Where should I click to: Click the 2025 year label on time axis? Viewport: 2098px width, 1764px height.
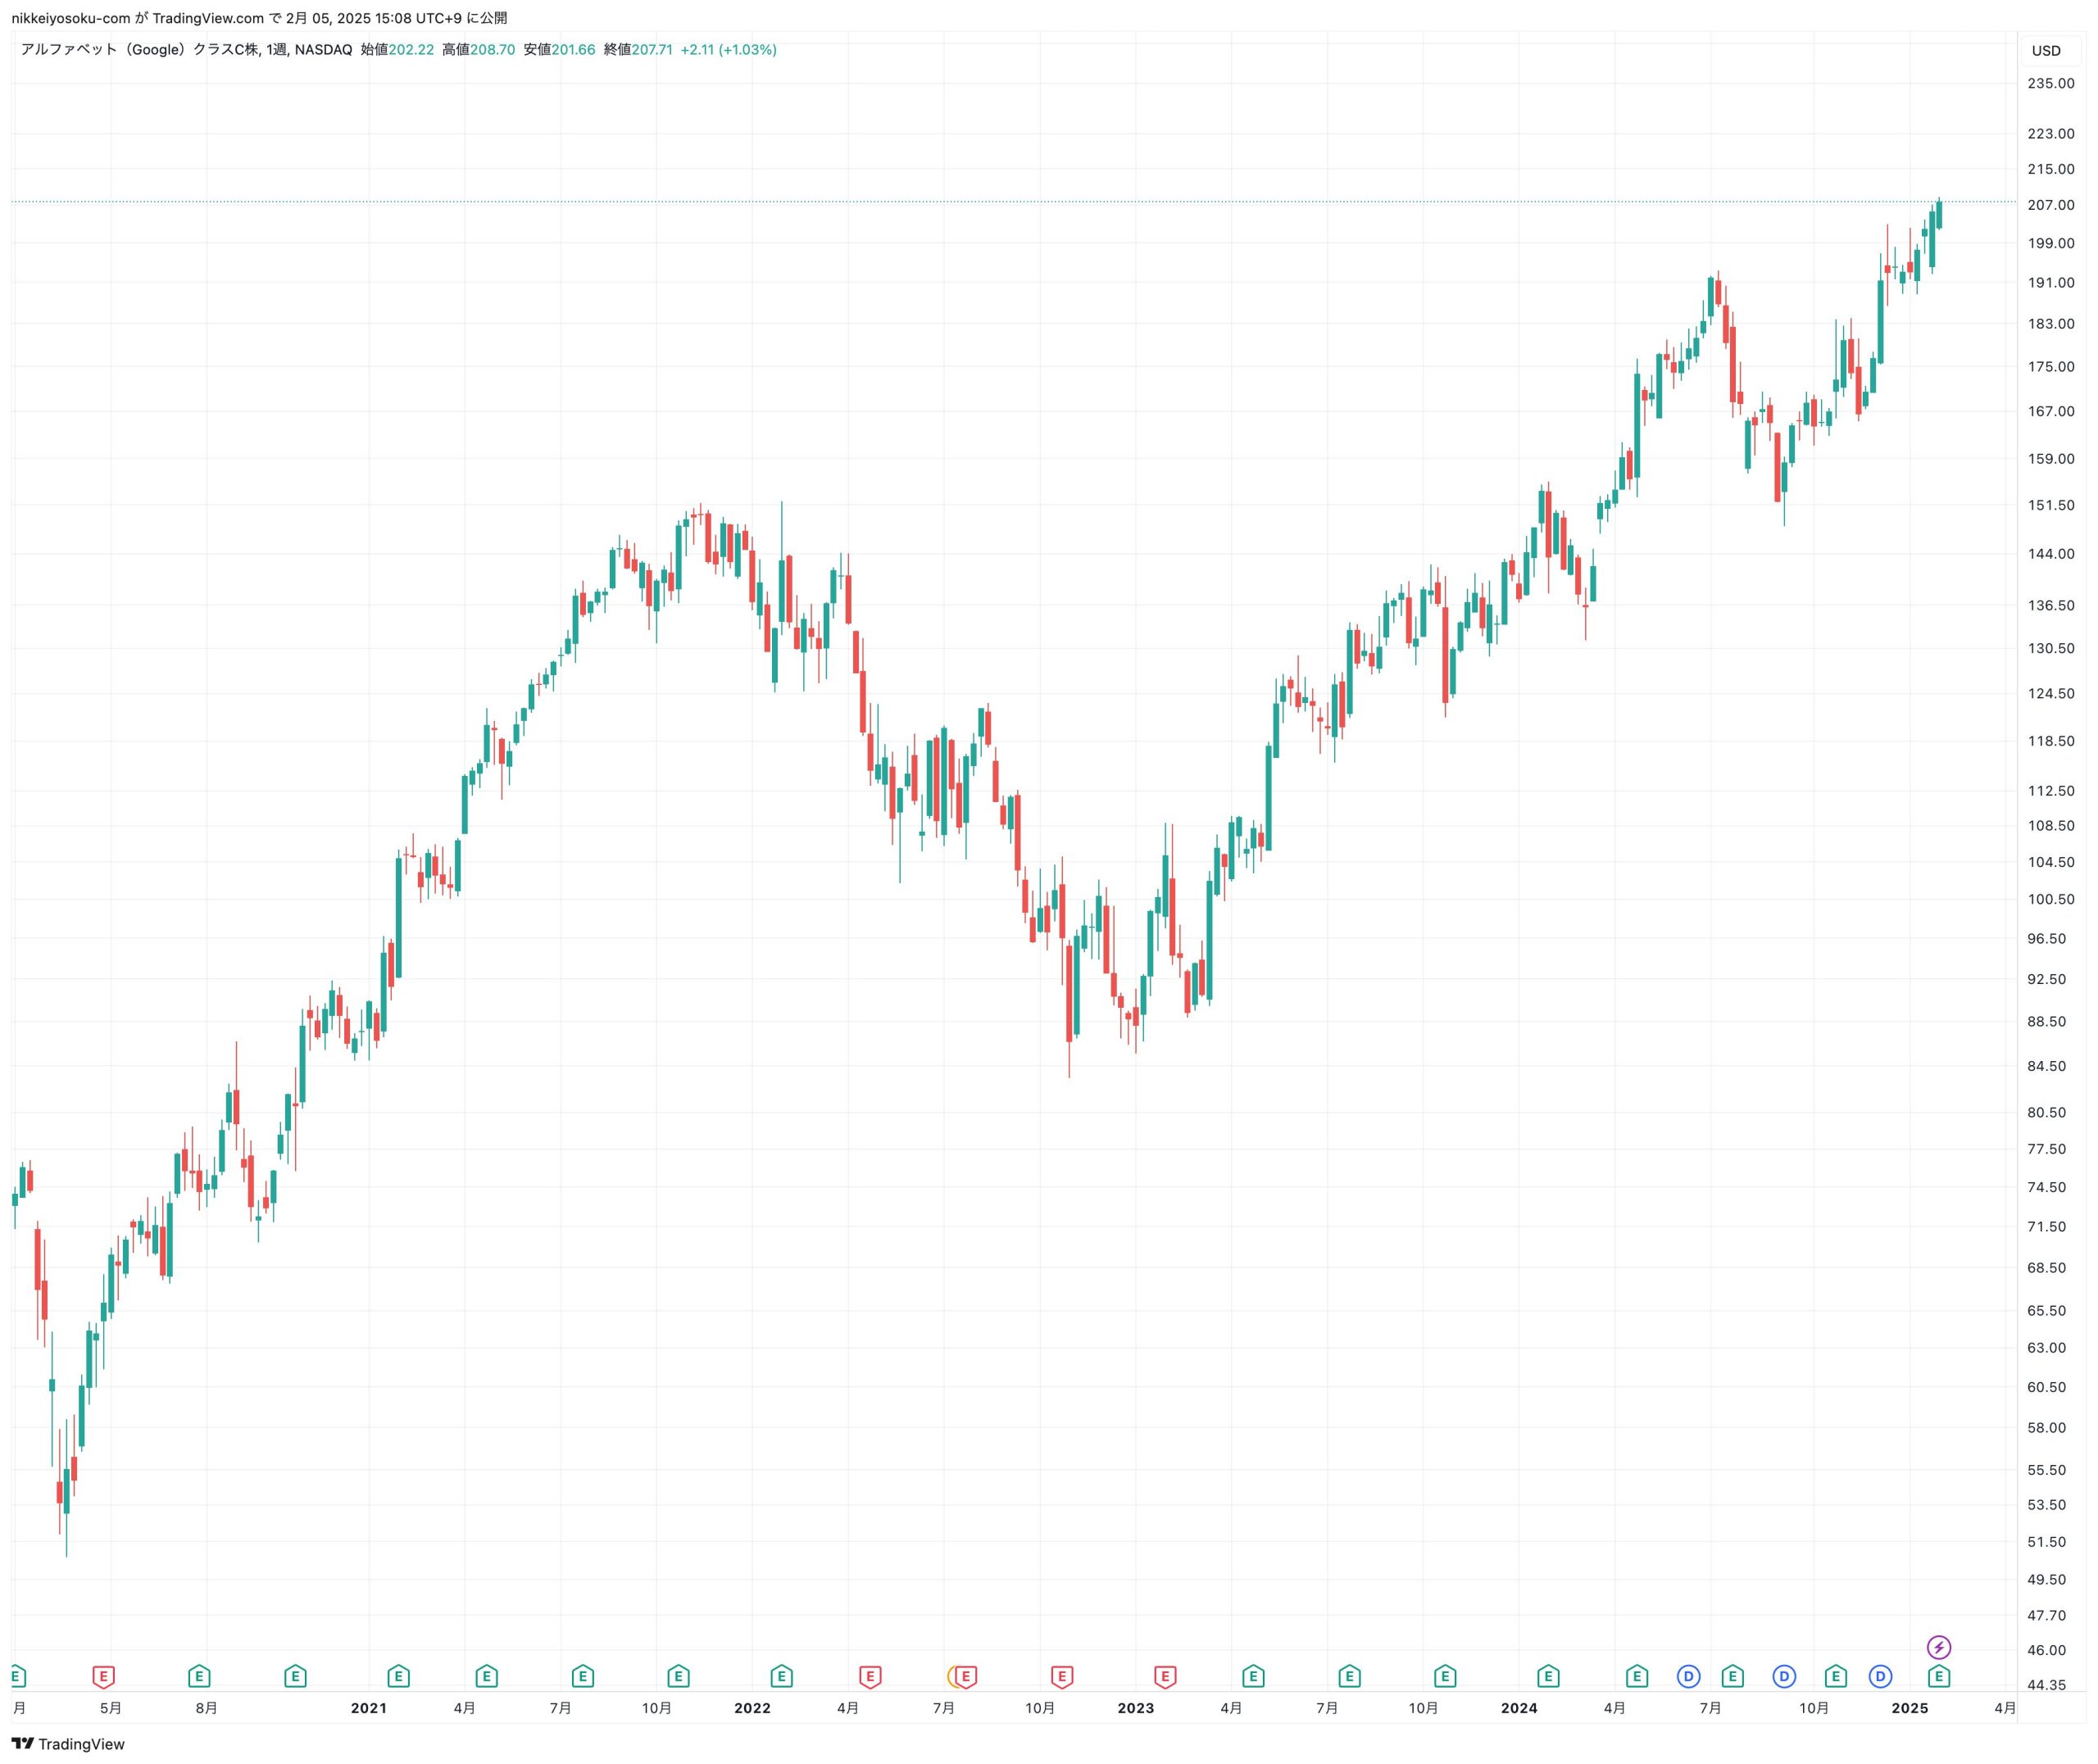1910,1708
